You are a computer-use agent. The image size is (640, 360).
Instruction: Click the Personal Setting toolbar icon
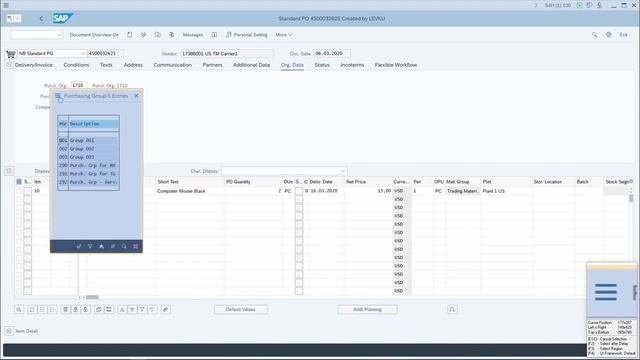229,35
